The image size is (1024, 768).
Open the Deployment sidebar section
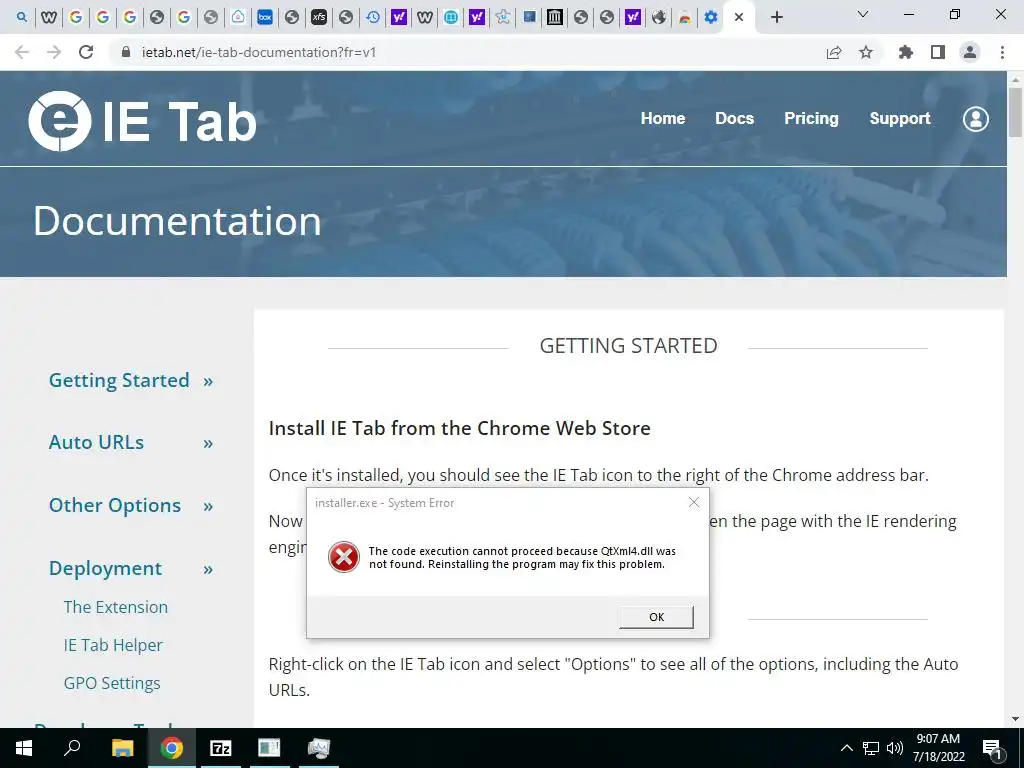click(x=105, y=568)
